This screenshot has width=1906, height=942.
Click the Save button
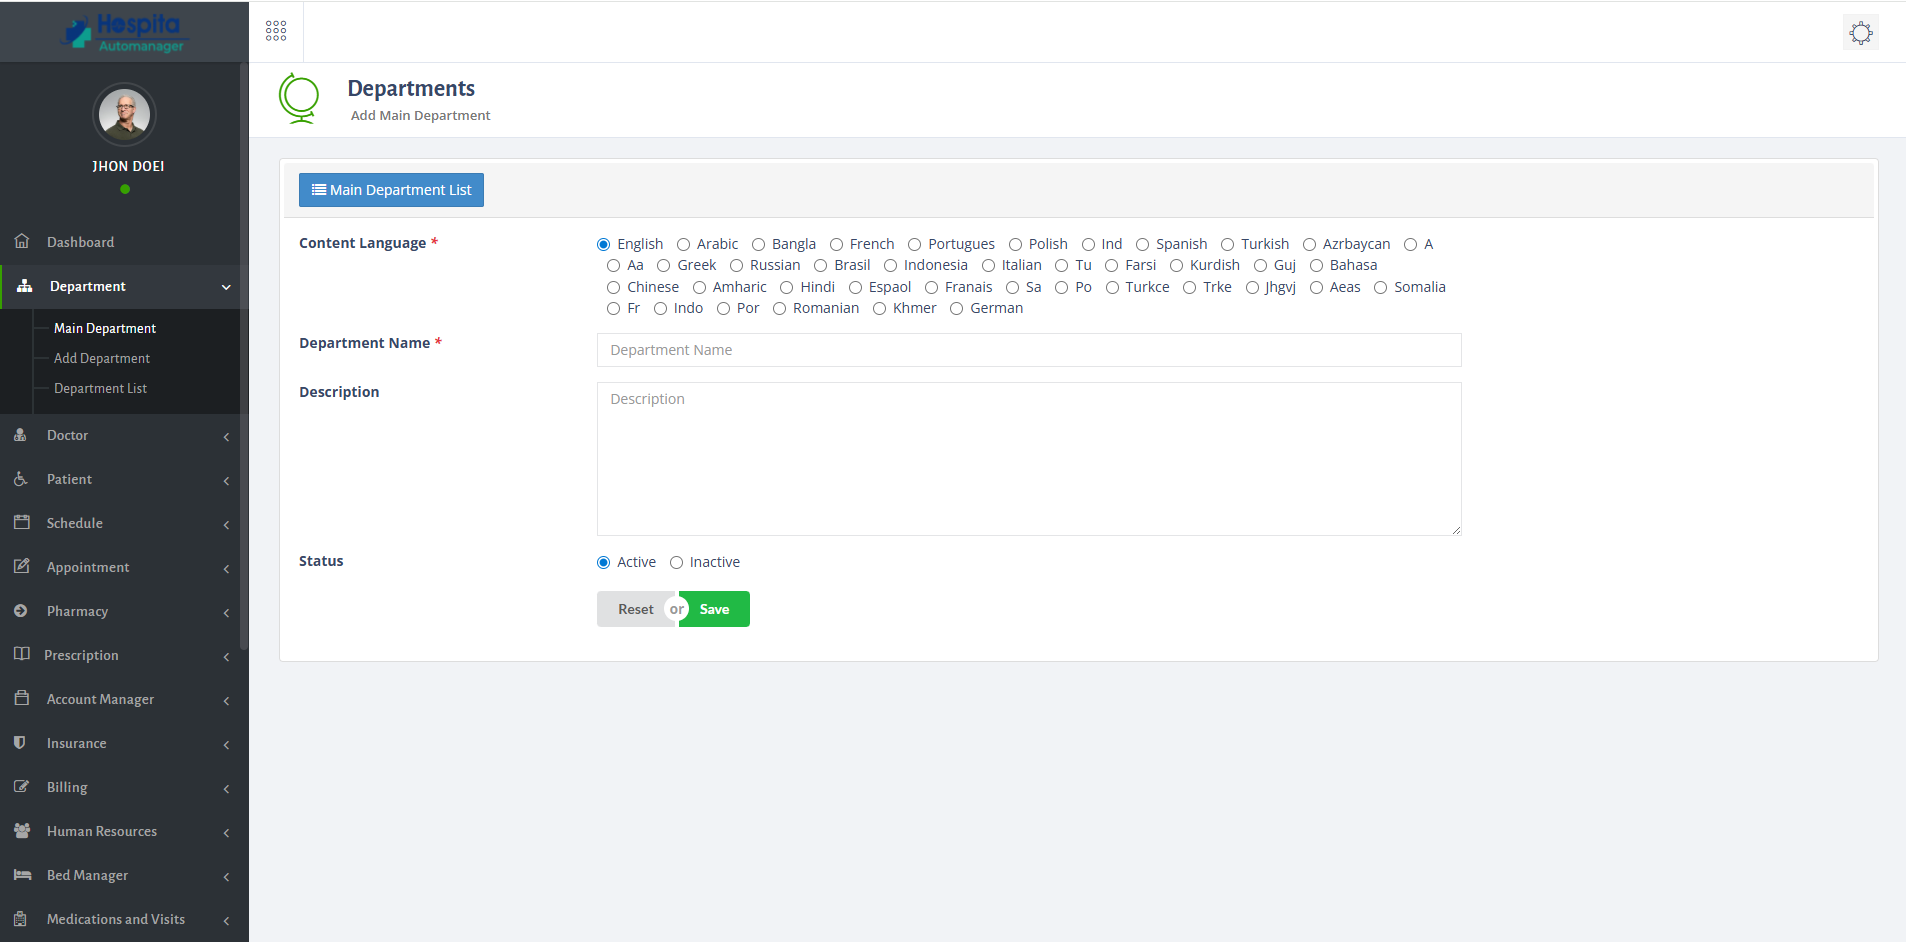click(715, 609)
